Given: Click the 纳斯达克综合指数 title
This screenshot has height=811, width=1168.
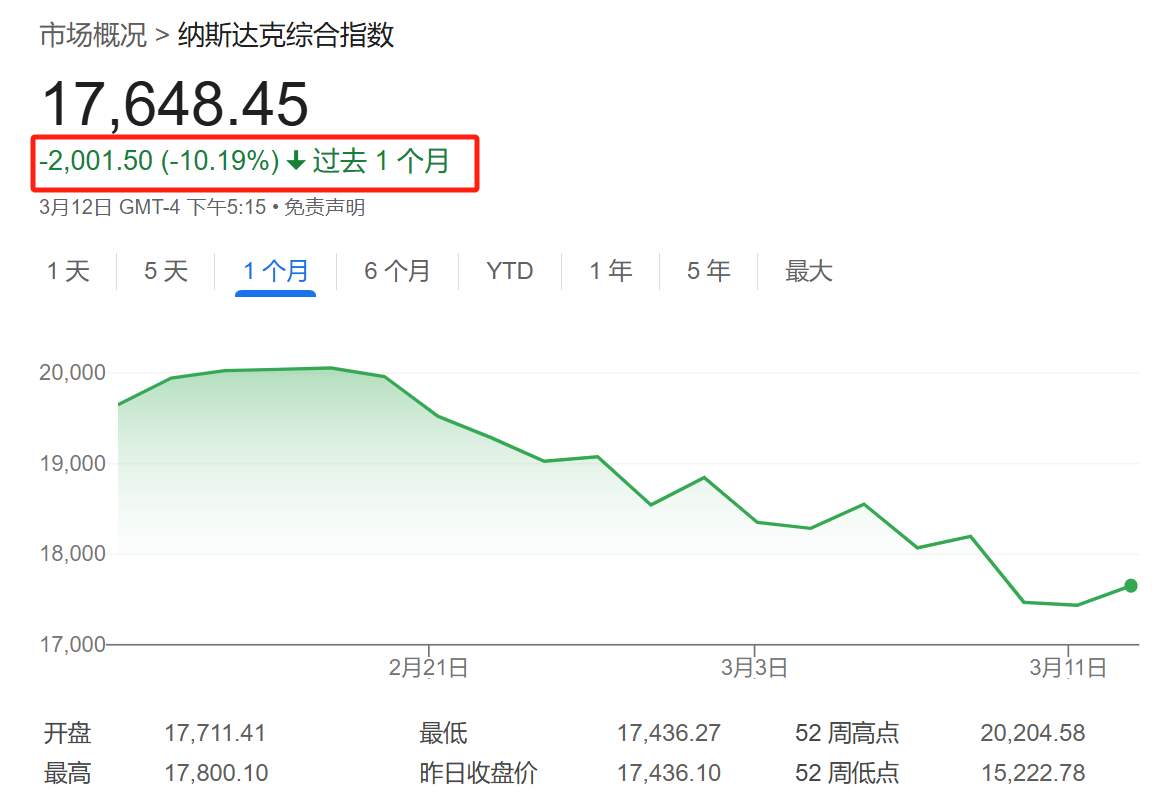Looking at the screenshot, I should pyautogui.click(x=286, y=36).
